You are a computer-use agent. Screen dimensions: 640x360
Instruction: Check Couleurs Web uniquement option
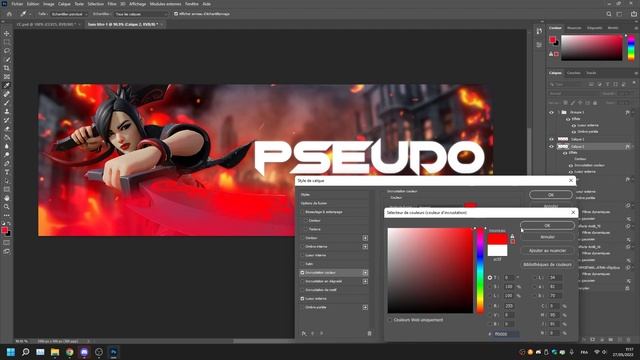(x=390, y=320)
